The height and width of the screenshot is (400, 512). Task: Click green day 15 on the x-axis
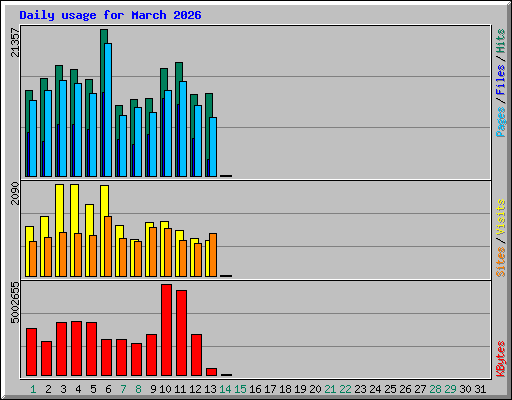click(x=240, y=389)
